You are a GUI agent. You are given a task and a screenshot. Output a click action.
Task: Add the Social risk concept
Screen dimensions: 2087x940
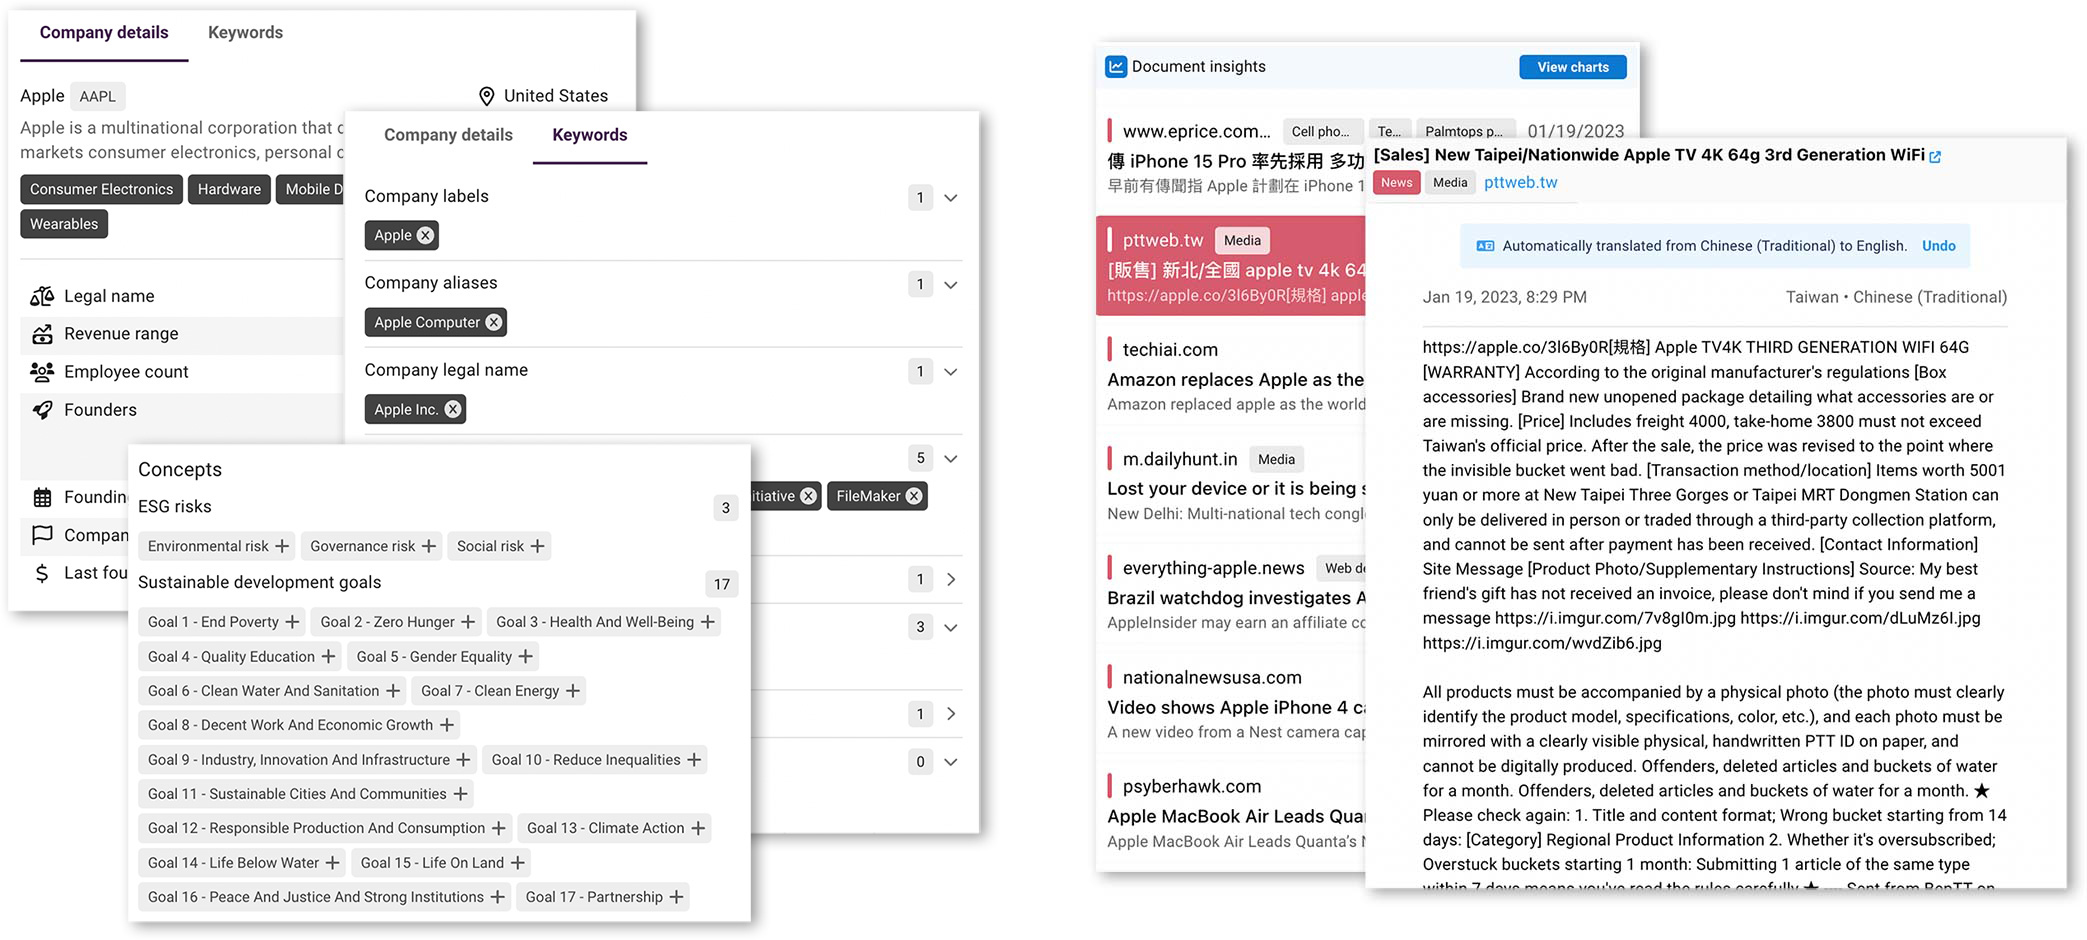[x=538, y=546]
